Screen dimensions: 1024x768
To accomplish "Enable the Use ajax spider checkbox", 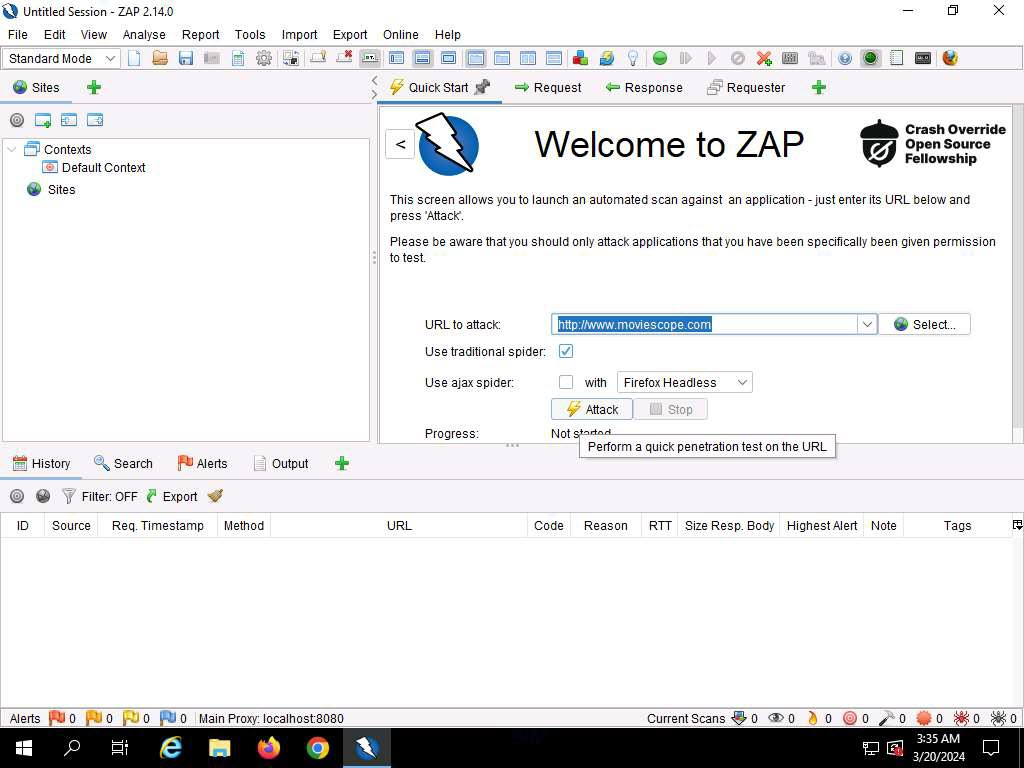I will click(566, 382).
